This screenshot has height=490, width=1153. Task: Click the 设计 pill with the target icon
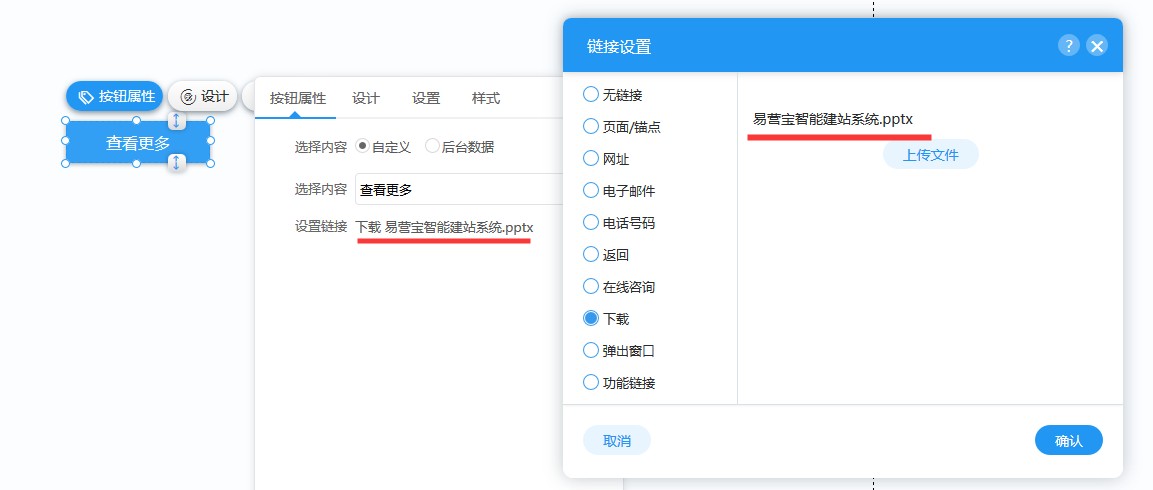(x=203, y=96)
